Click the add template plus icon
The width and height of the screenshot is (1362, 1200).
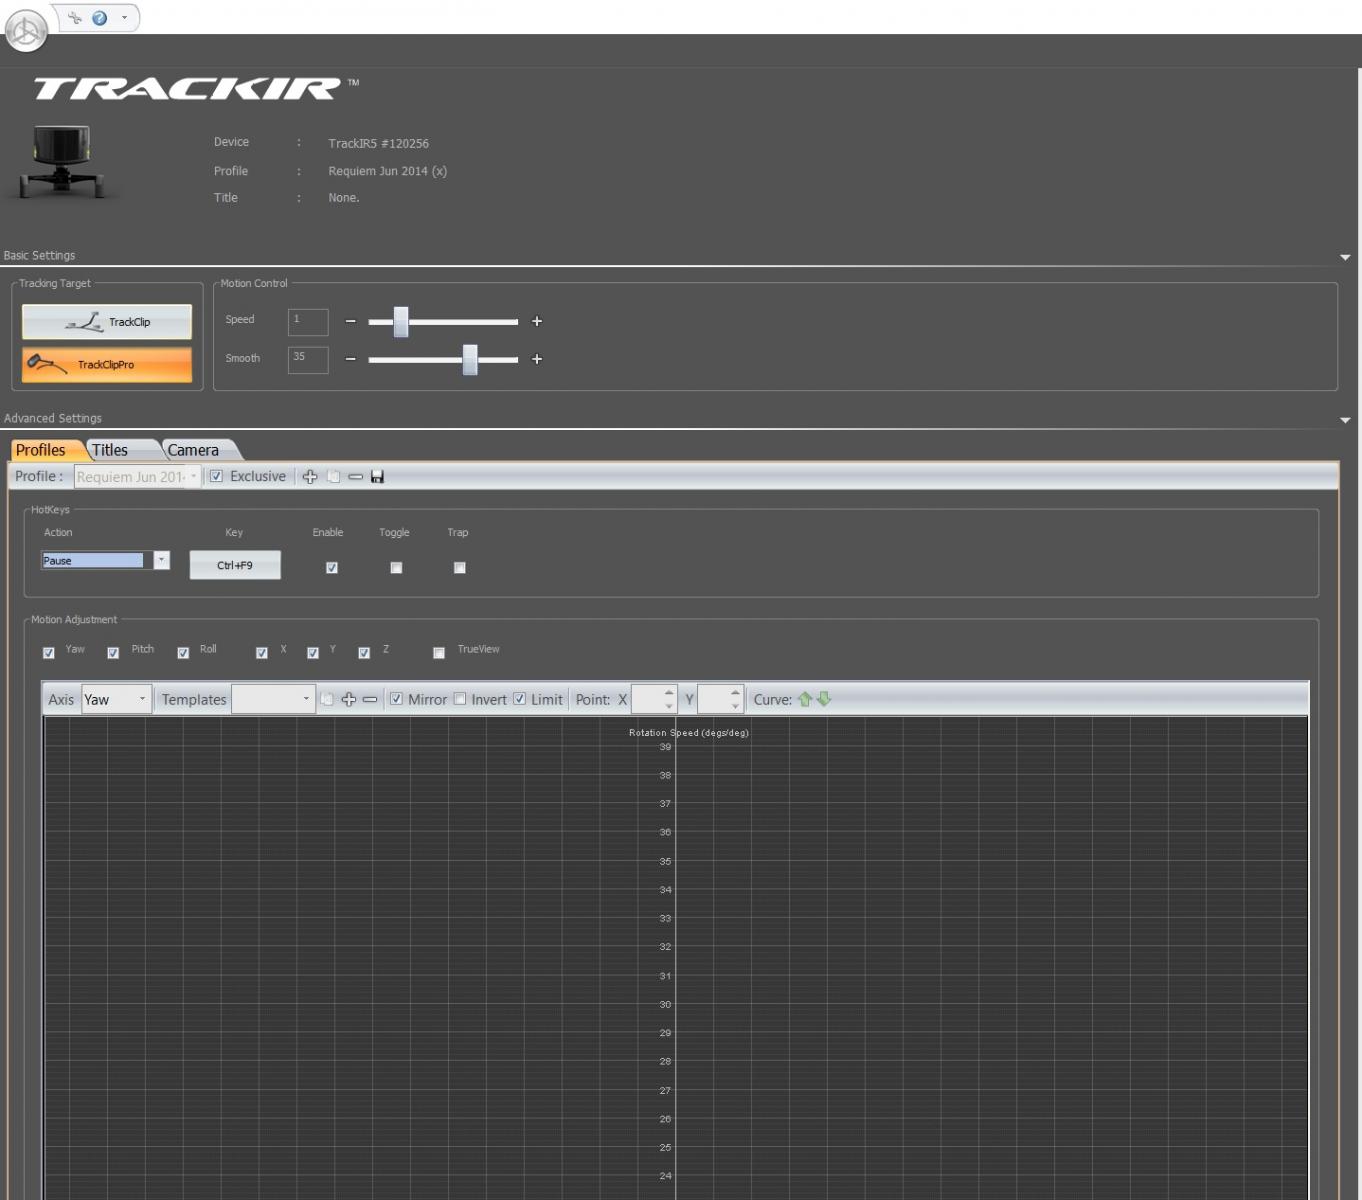coord(349,699)
